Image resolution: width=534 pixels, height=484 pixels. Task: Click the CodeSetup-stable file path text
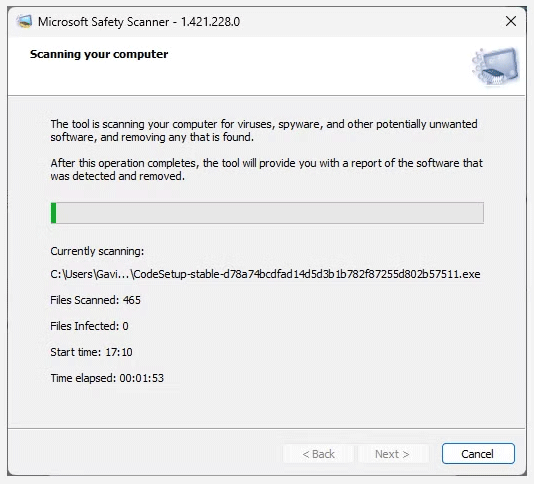point(265,274)
